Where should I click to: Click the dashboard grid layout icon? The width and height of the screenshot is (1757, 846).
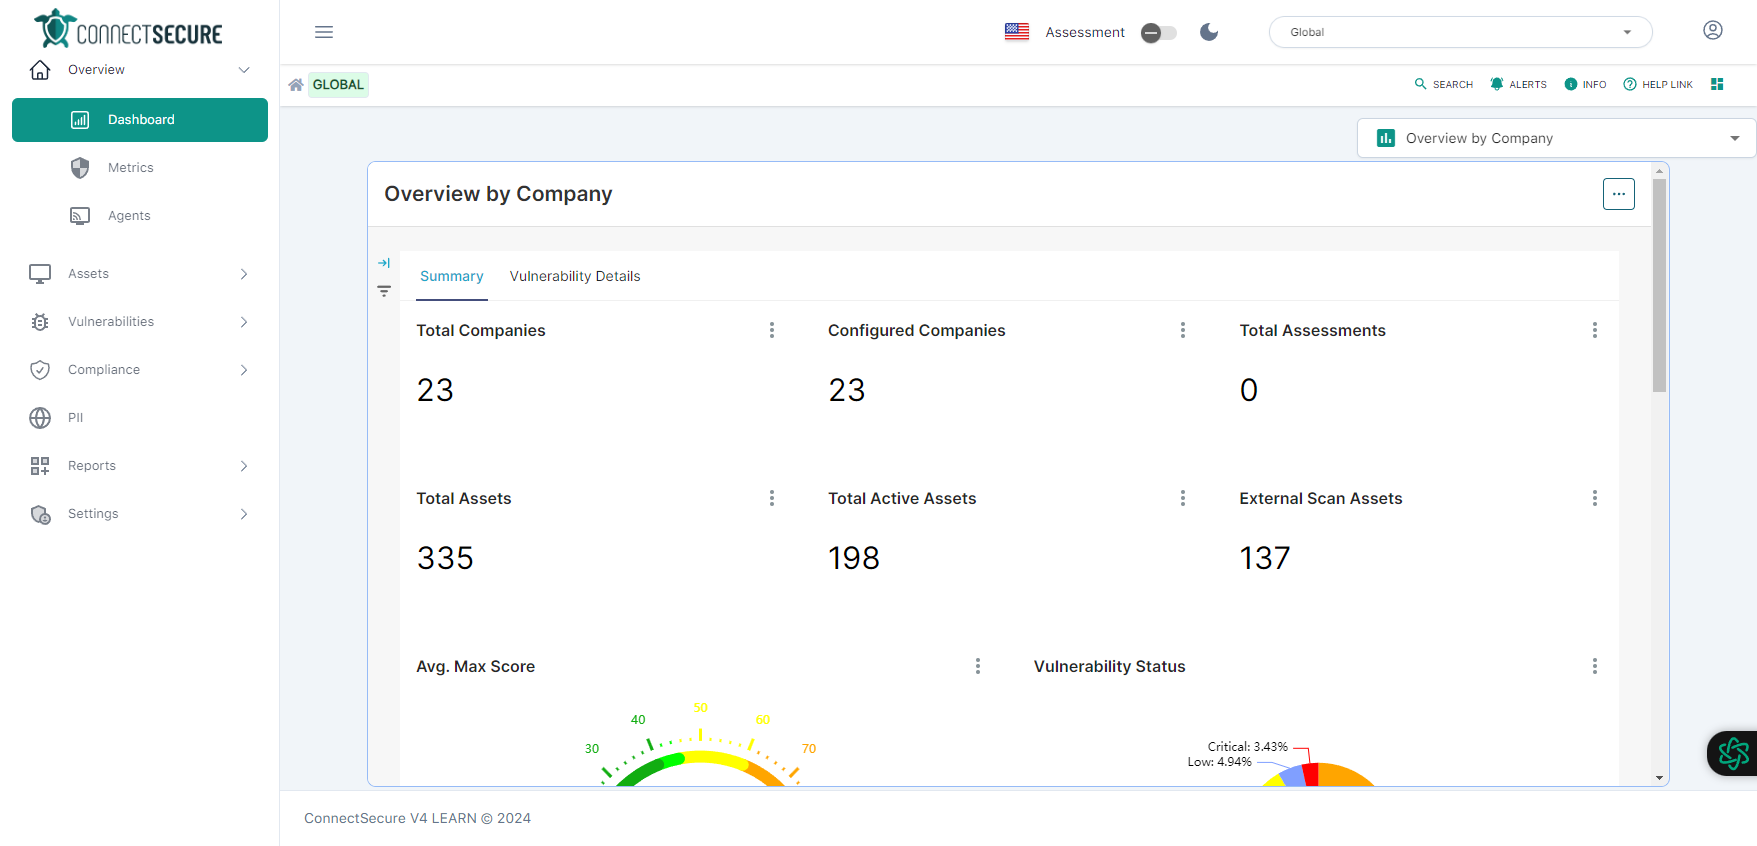click(x=1717, y=85)
